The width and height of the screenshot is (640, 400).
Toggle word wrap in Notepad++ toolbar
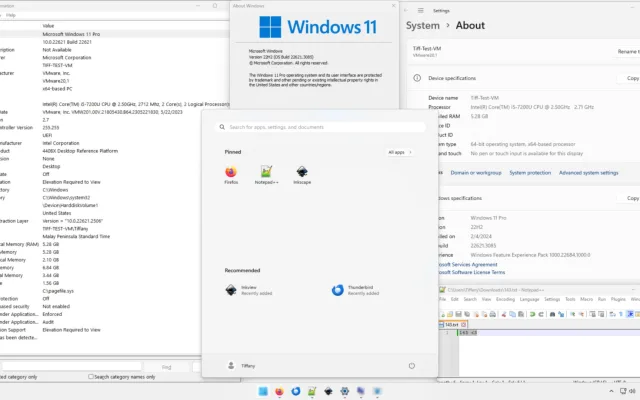click(612, 314)
